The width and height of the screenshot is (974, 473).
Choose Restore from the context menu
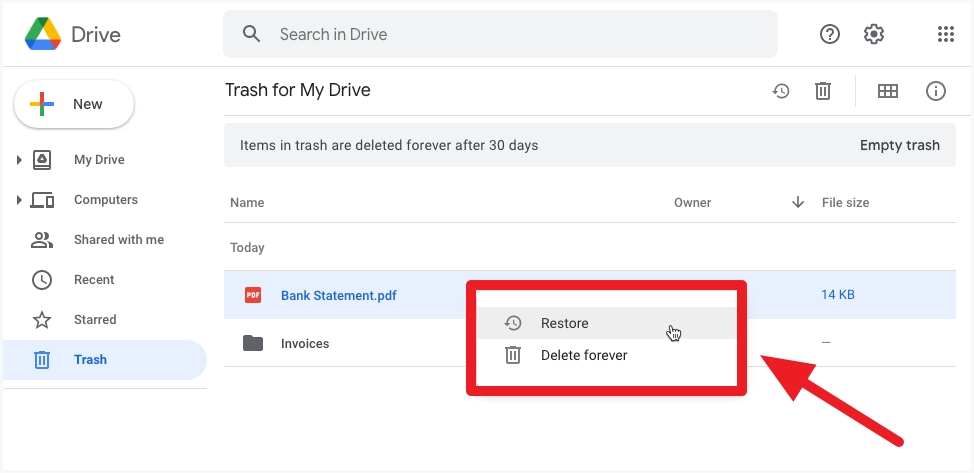(x=565, y=323)
